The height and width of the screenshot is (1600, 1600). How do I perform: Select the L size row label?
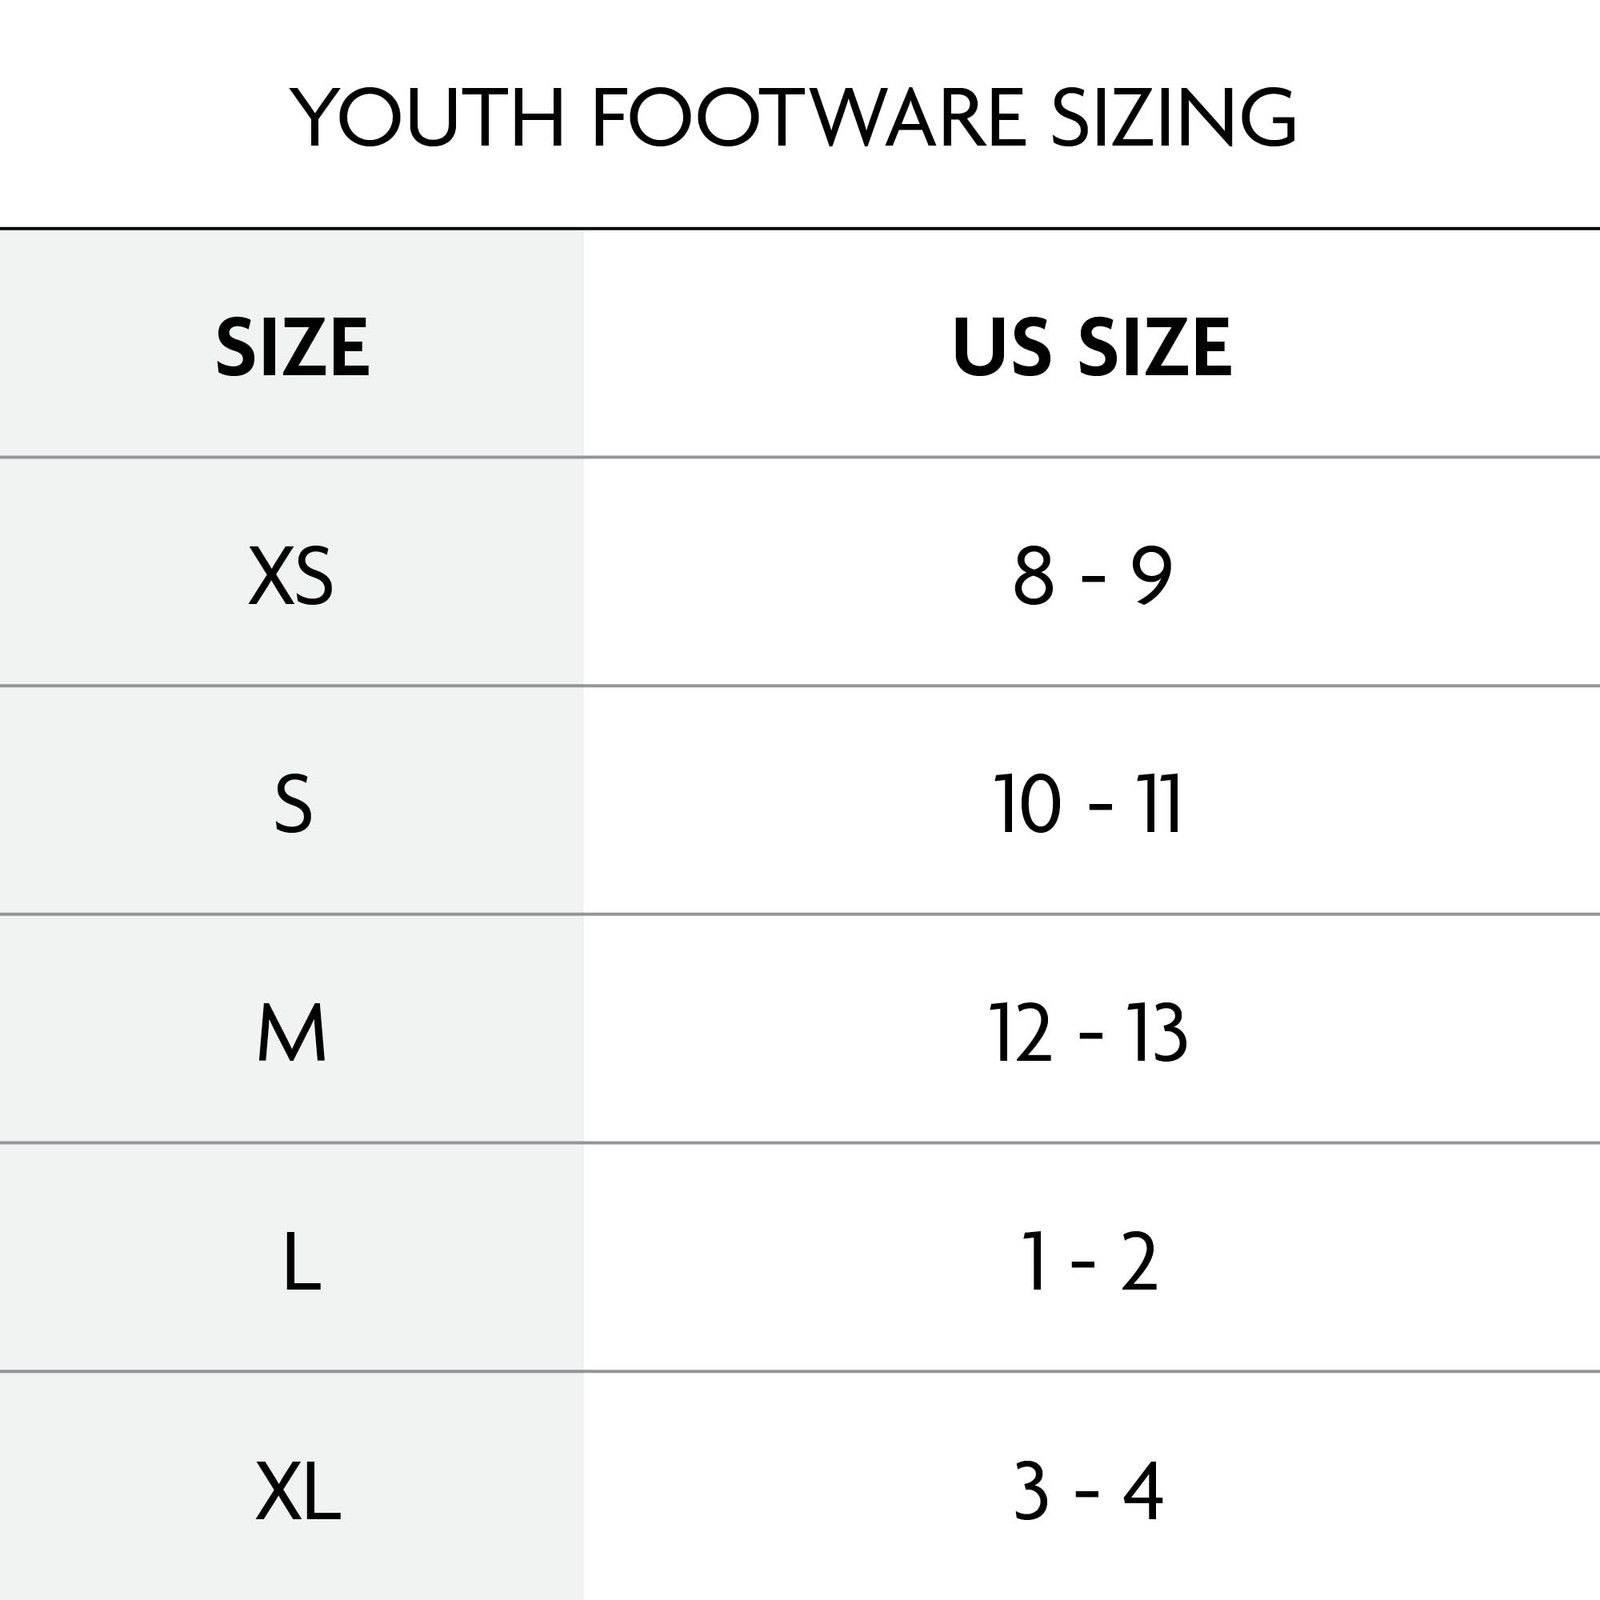click(301, 1262)
